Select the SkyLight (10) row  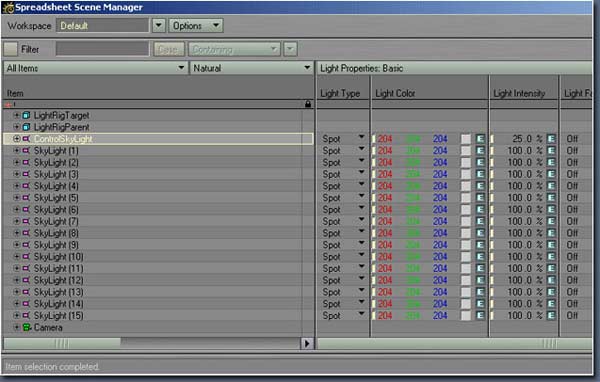pyautogui.click(x=158, y=256)
